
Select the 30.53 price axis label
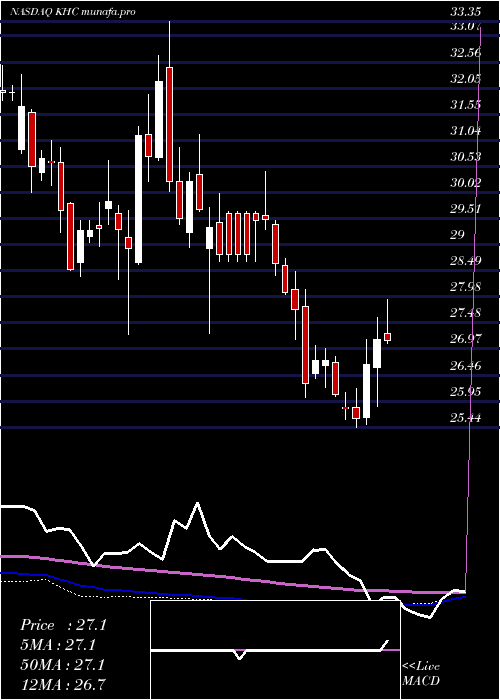[x=465, y=157]
